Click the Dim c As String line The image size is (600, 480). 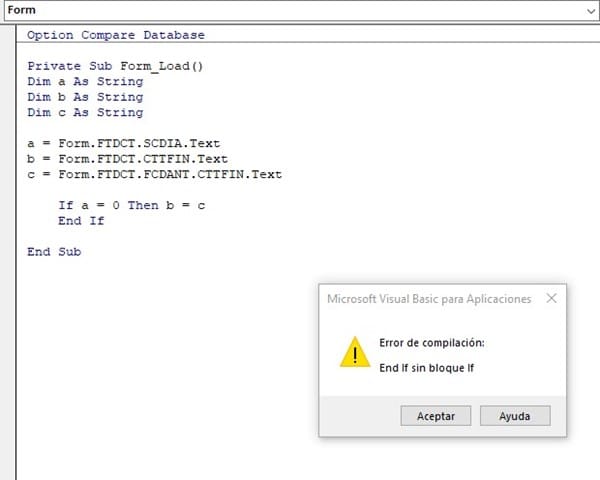(x=85, y=112)
